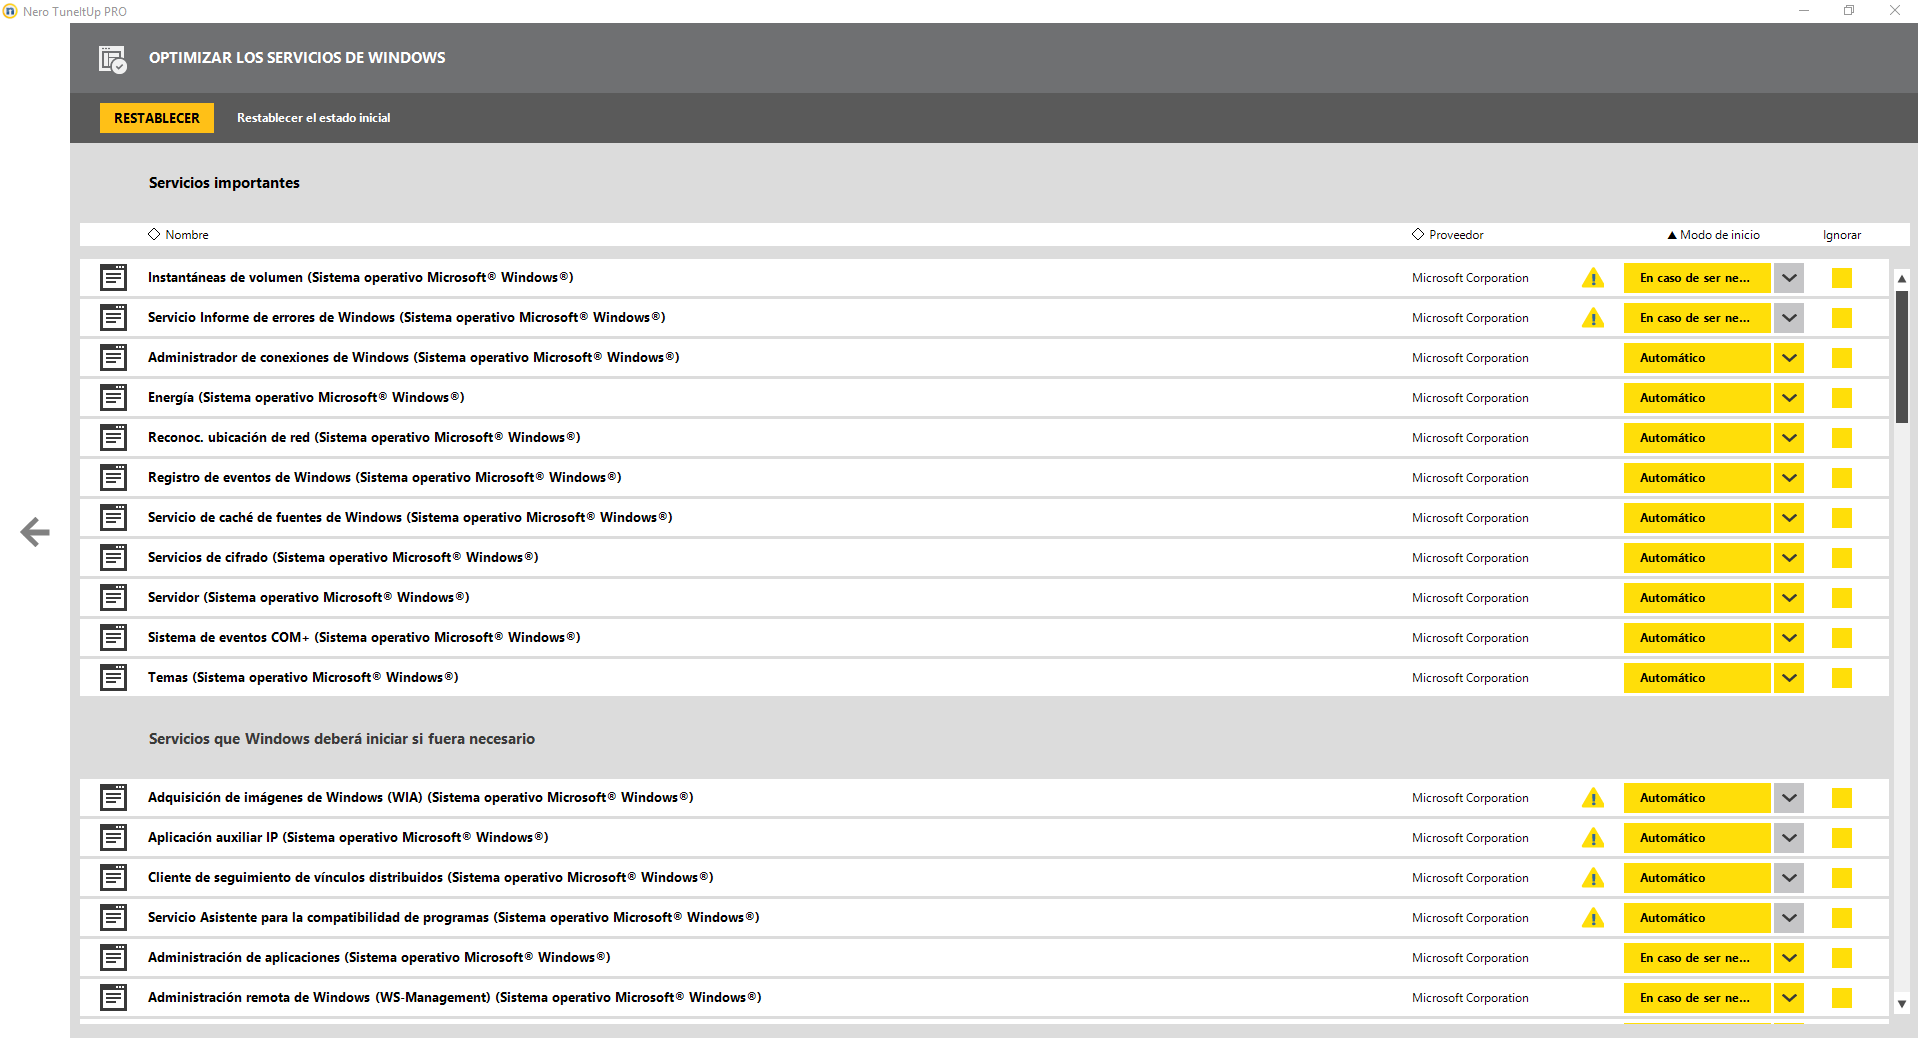1918x1038 pixels.
Task: Click the service icon for Instantáneas de volumen
Action: click(x=114, y=278)
